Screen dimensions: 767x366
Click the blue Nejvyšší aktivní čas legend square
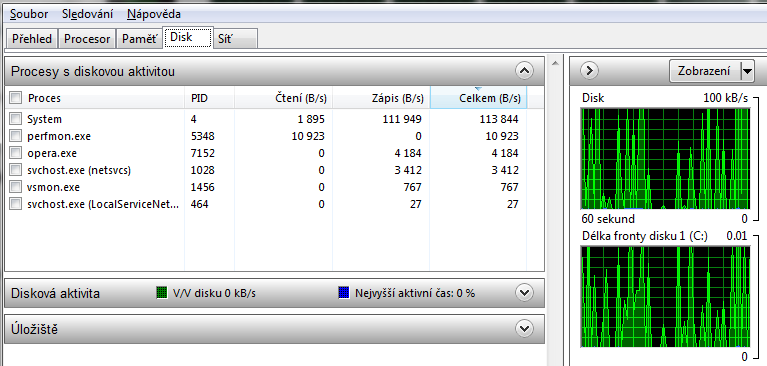coord(344,294)
